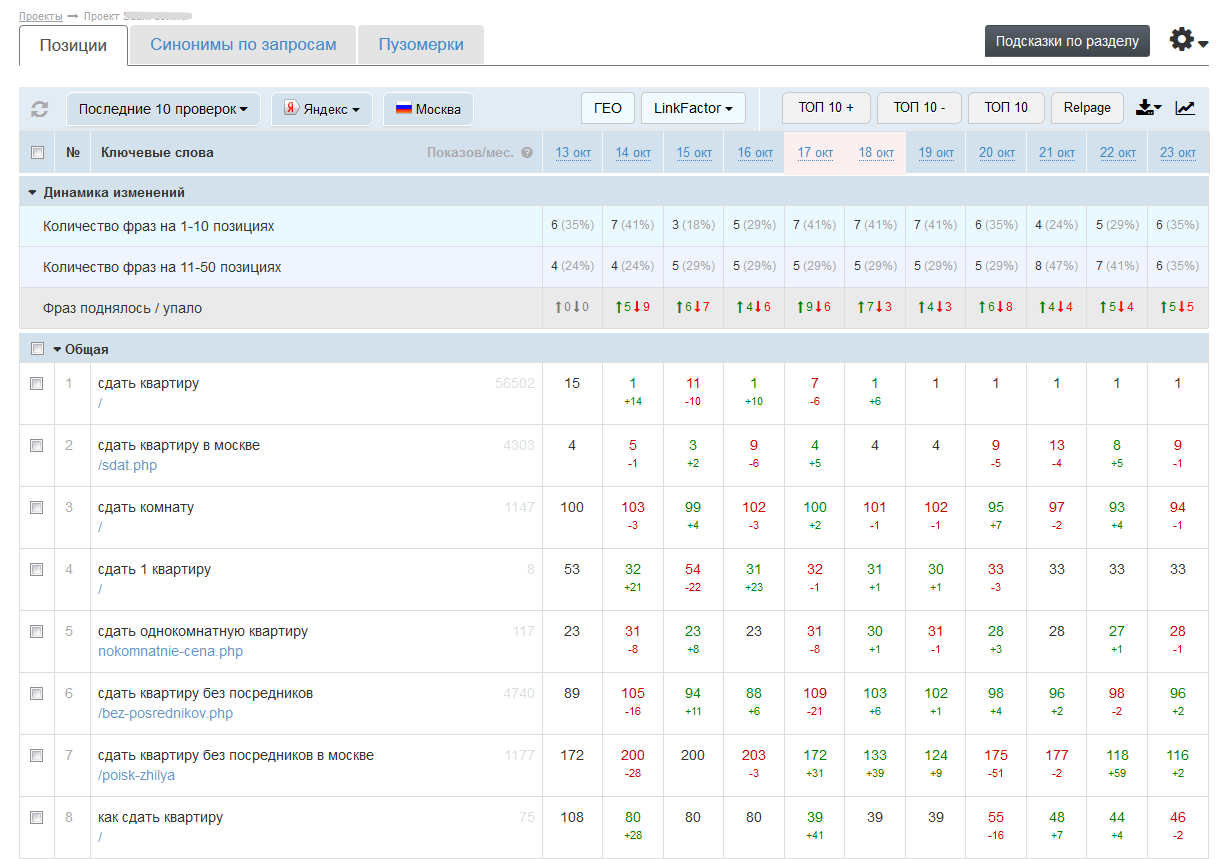
Task: Click the ТОП 10 + button
Action: coord(826,108)
